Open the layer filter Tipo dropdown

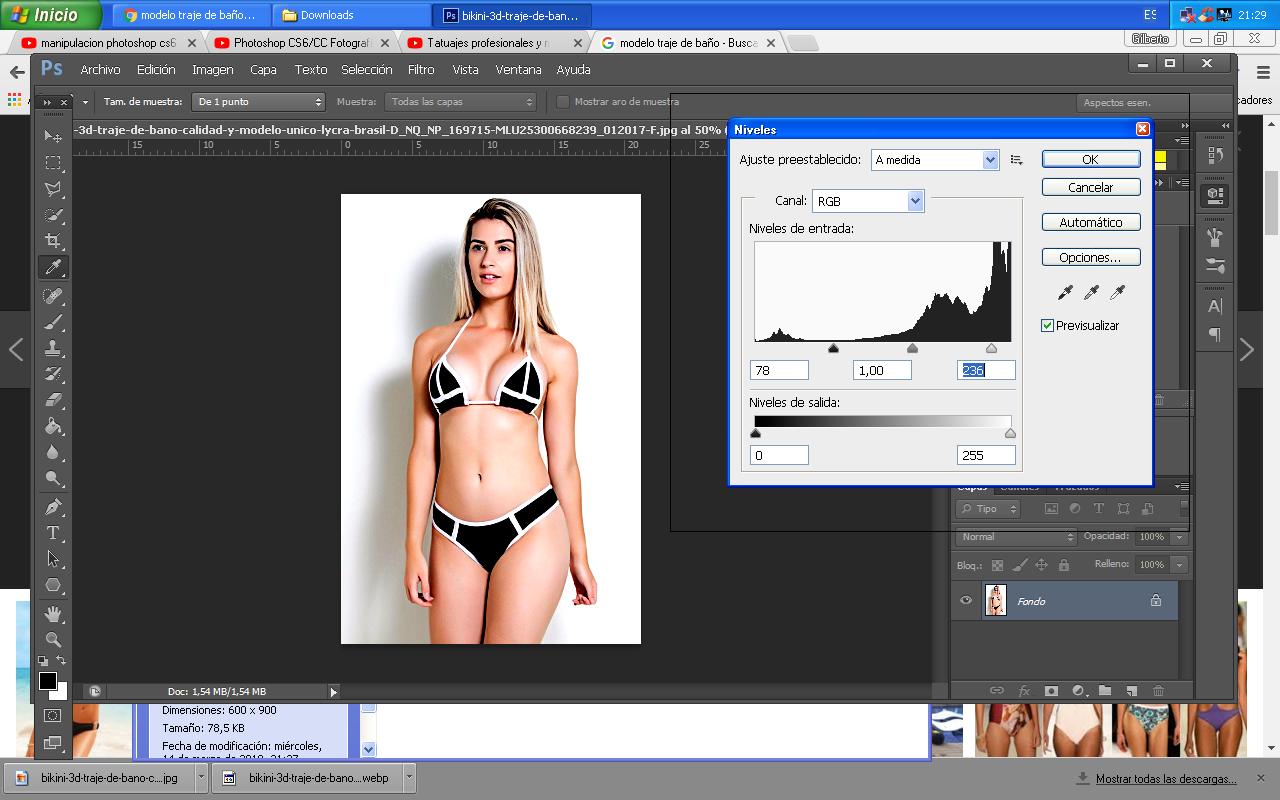(x=988, y=509)
